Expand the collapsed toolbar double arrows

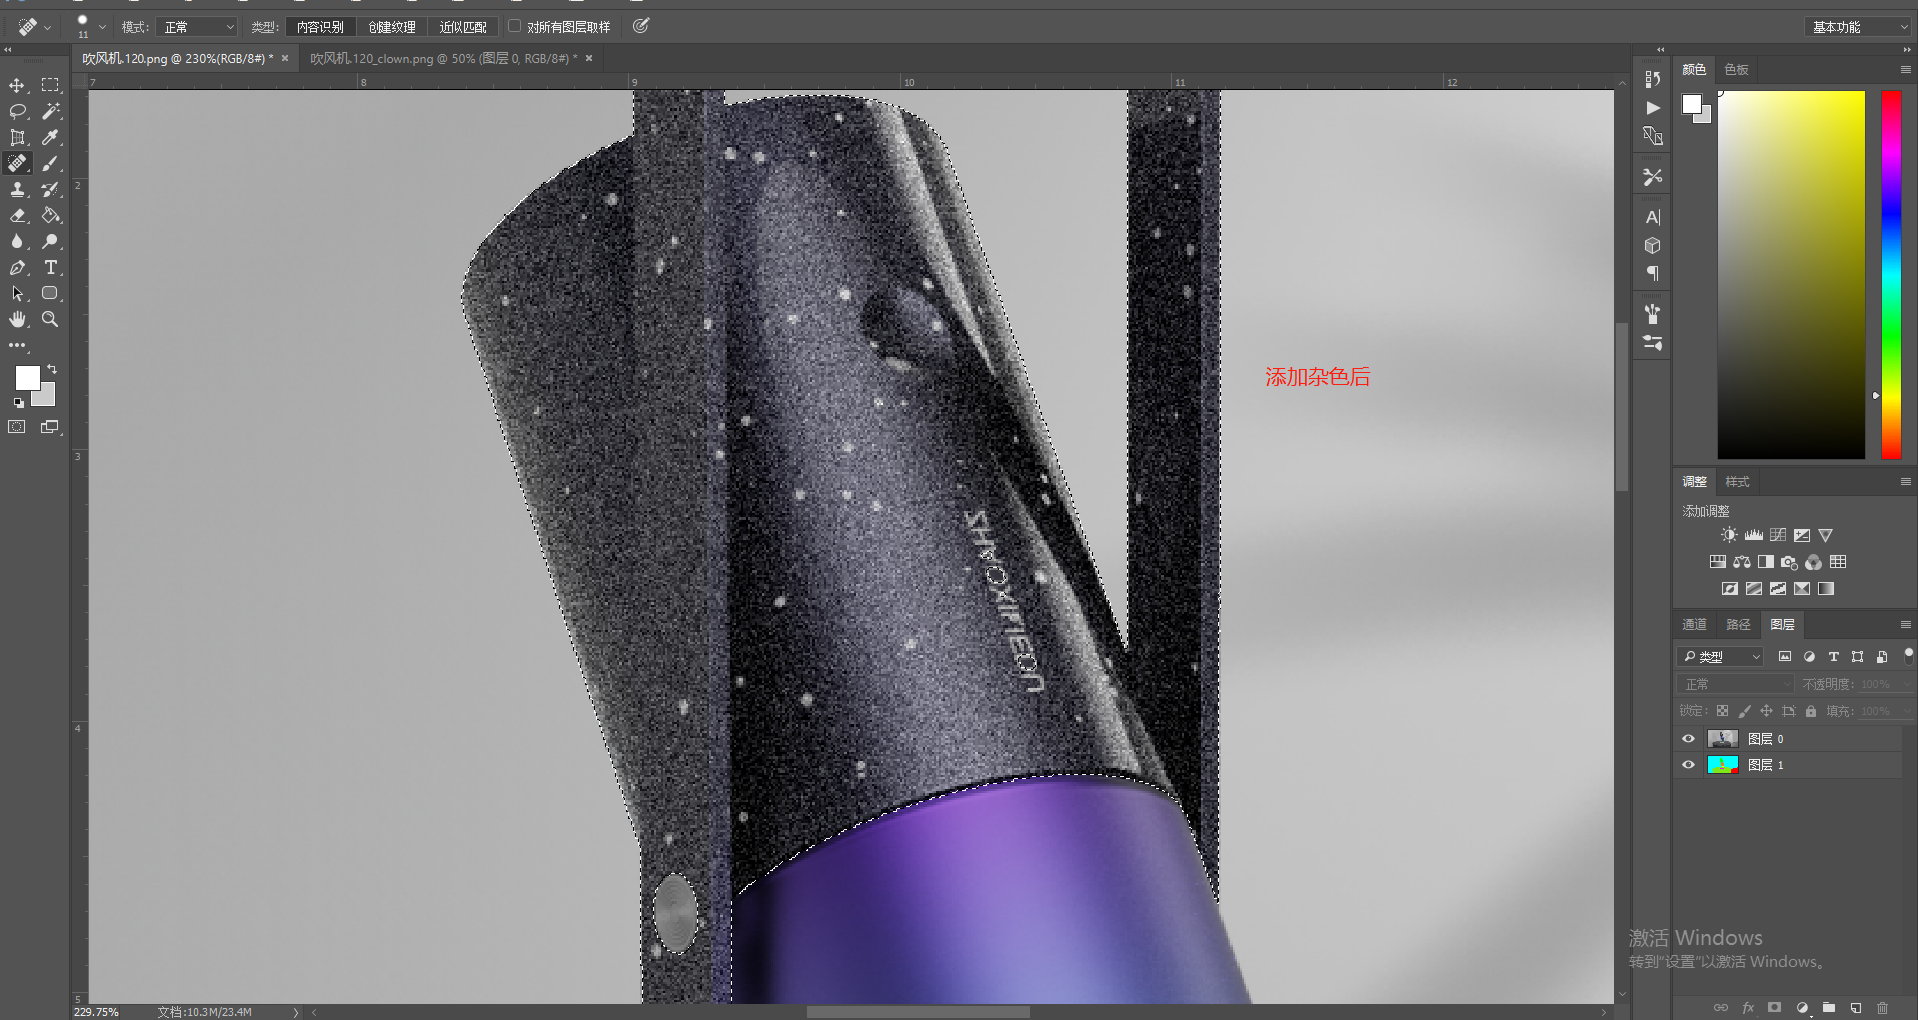pos(8,48)
